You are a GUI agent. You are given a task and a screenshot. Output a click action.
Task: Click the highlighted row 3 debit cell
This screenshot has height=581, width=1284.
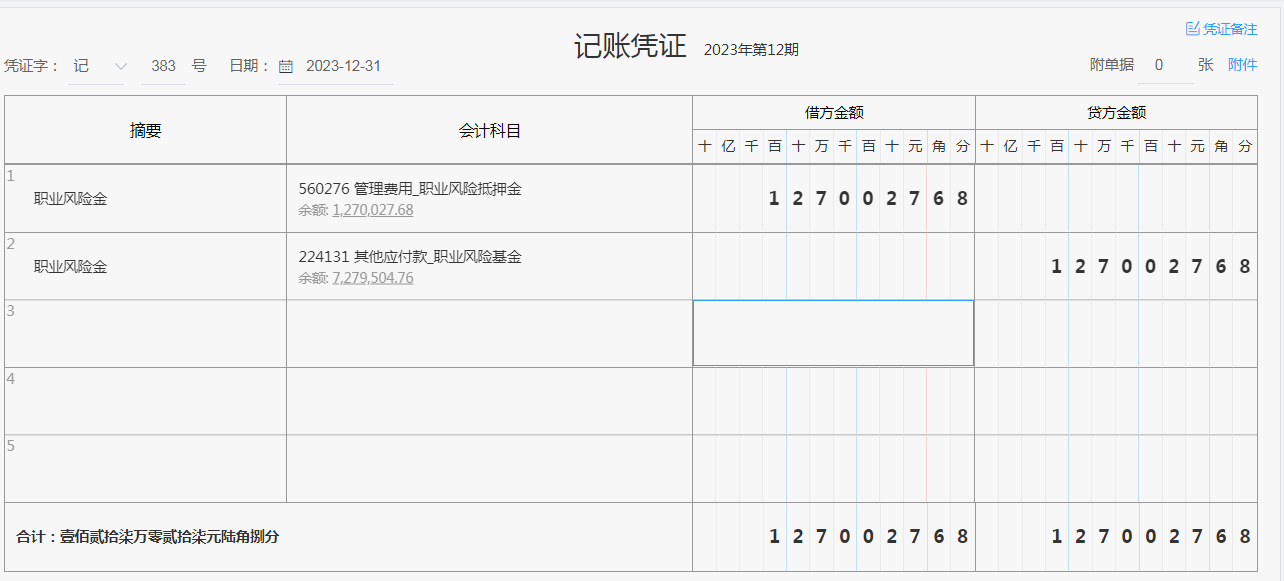(x=833, y=333)
